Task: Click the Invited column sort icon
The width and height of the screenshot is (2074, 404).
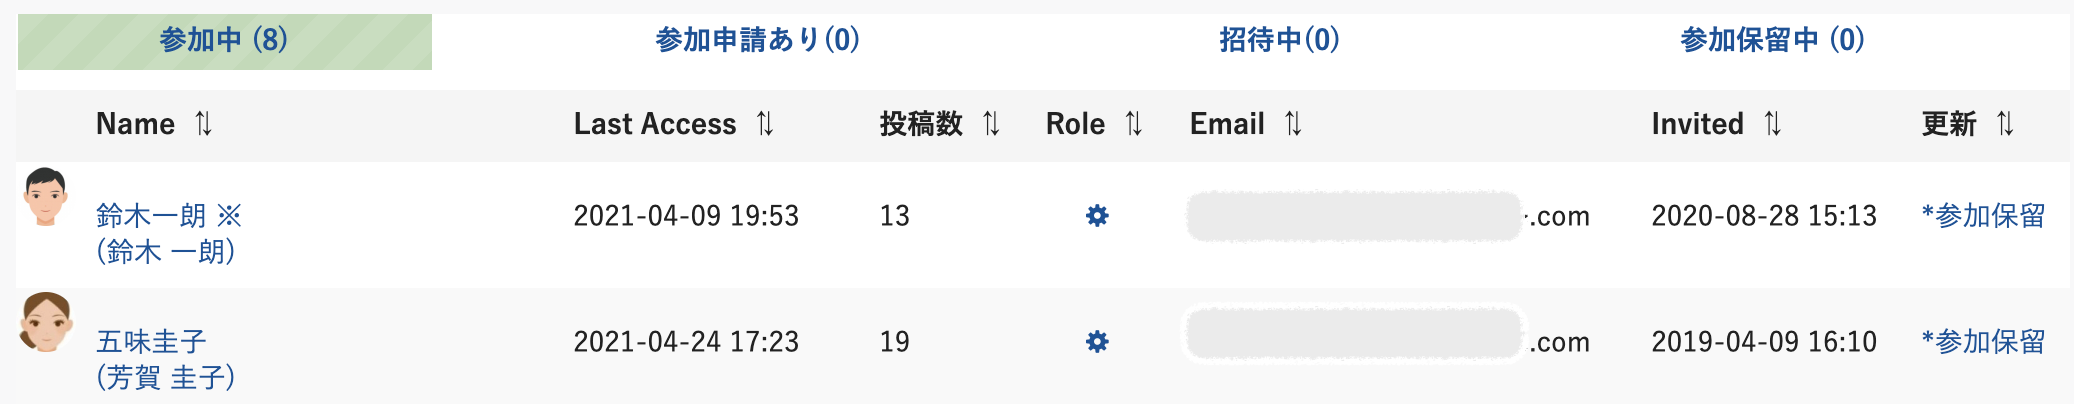Action: 1772,124
